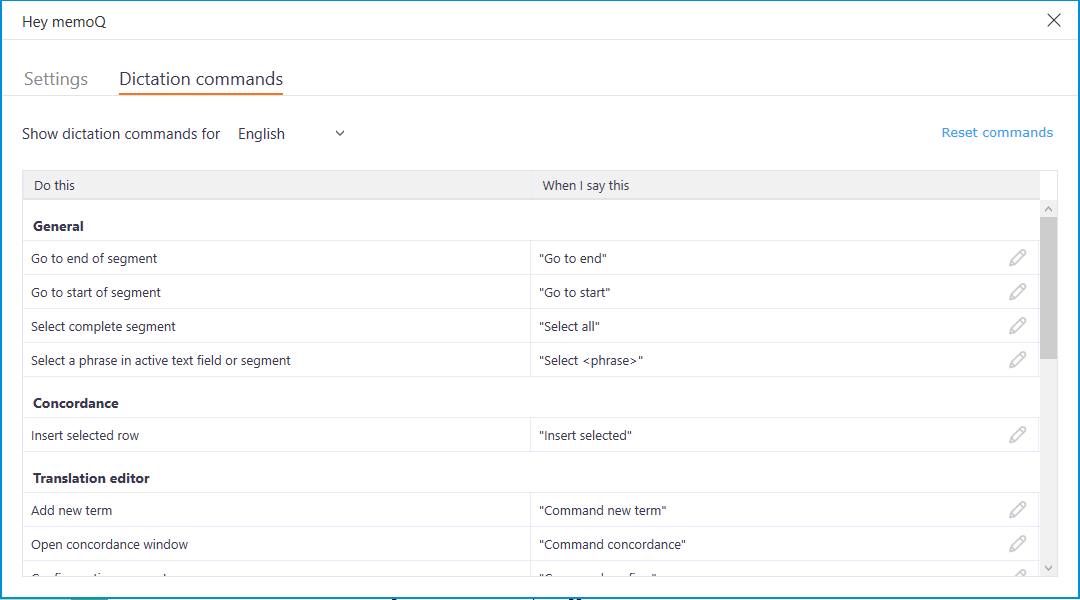Click the "When I say this" column header
Screen dimensions: 1080x600
pos(586,185)
